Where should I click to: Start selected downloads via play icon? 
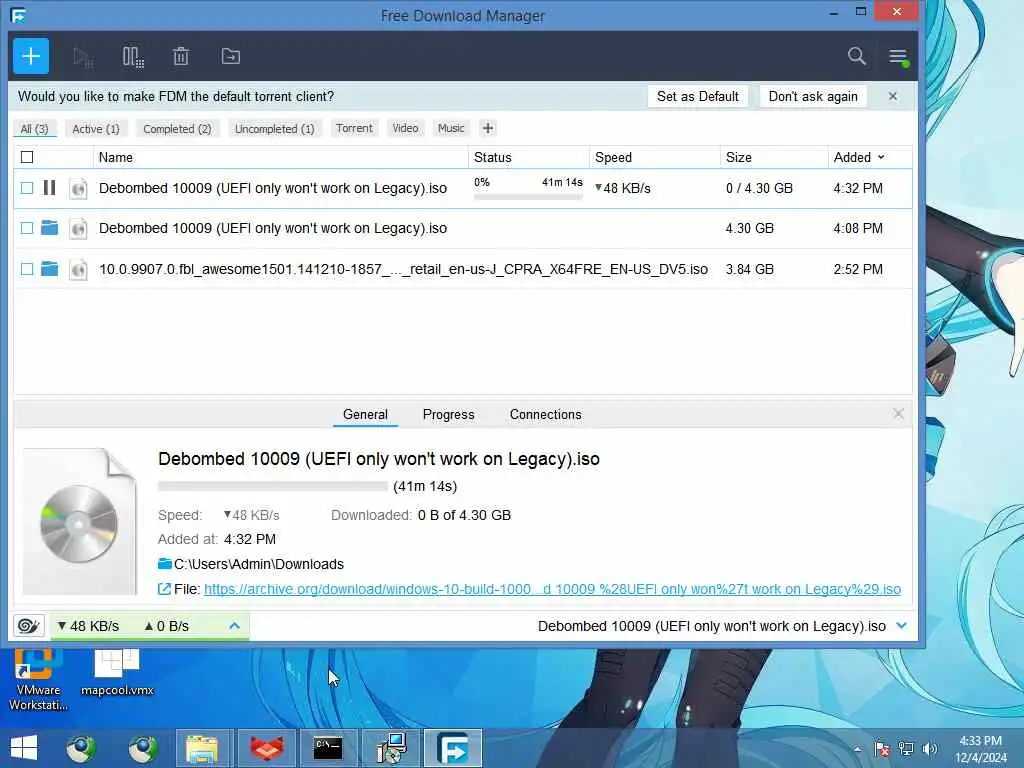coord(83,57)
